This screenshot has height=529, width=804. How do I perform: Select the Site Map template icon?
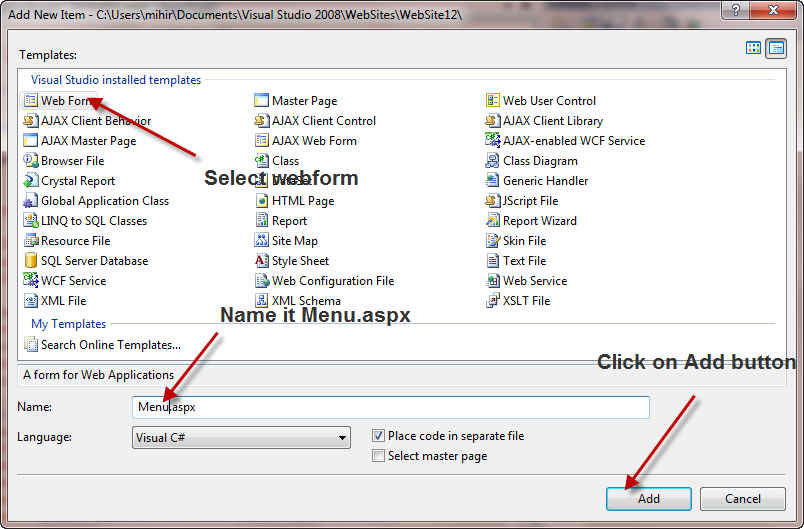coord(261,240)
